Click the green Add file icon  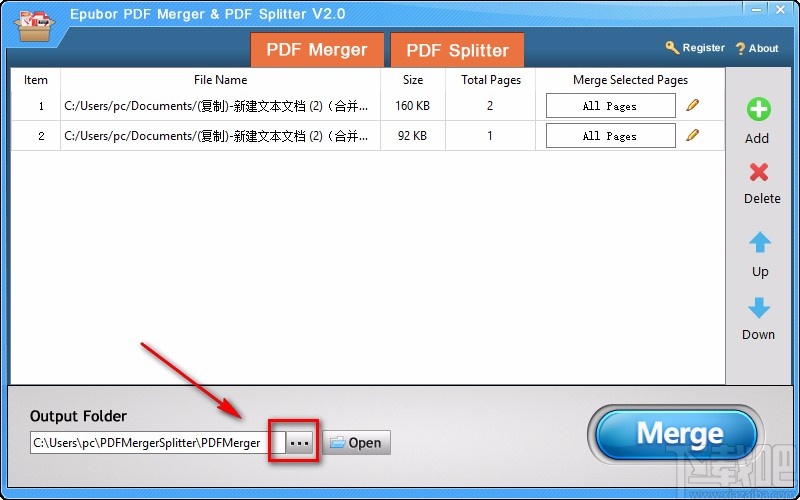(759, 109)
